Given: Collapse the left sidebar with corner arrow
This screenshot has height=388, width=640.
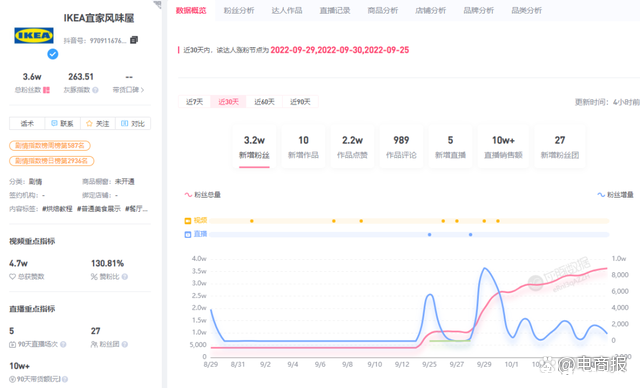Looking at the screenshot, I should 157,4.
